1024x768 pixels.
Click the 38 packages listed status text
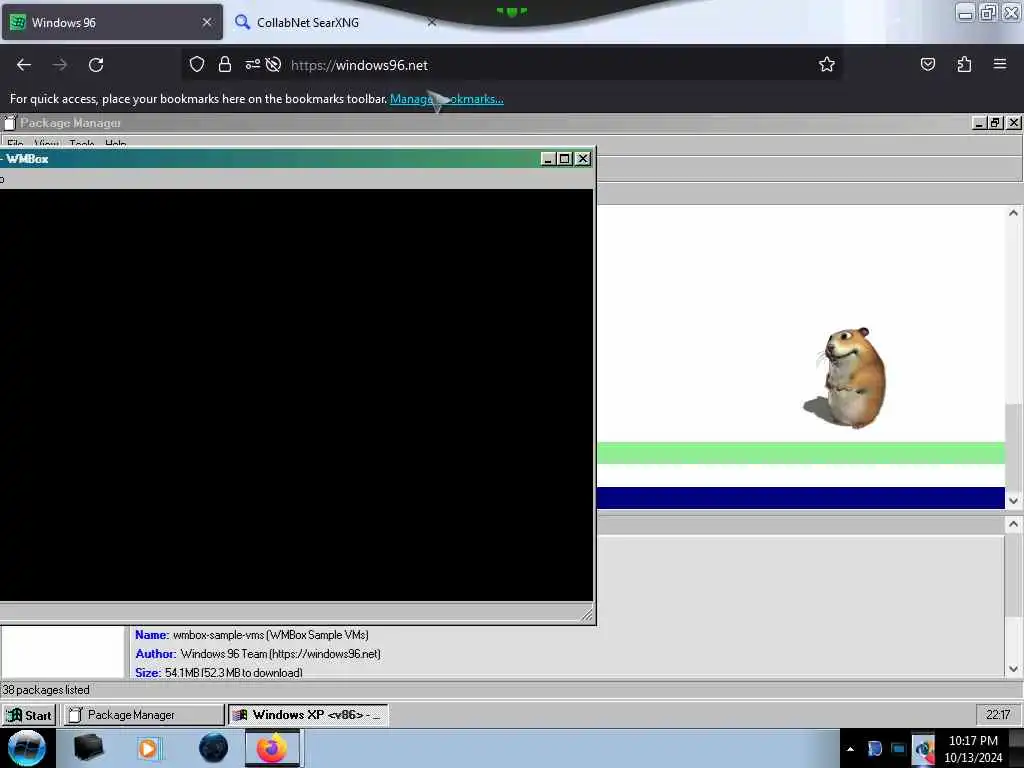click(x=46, y=690)
